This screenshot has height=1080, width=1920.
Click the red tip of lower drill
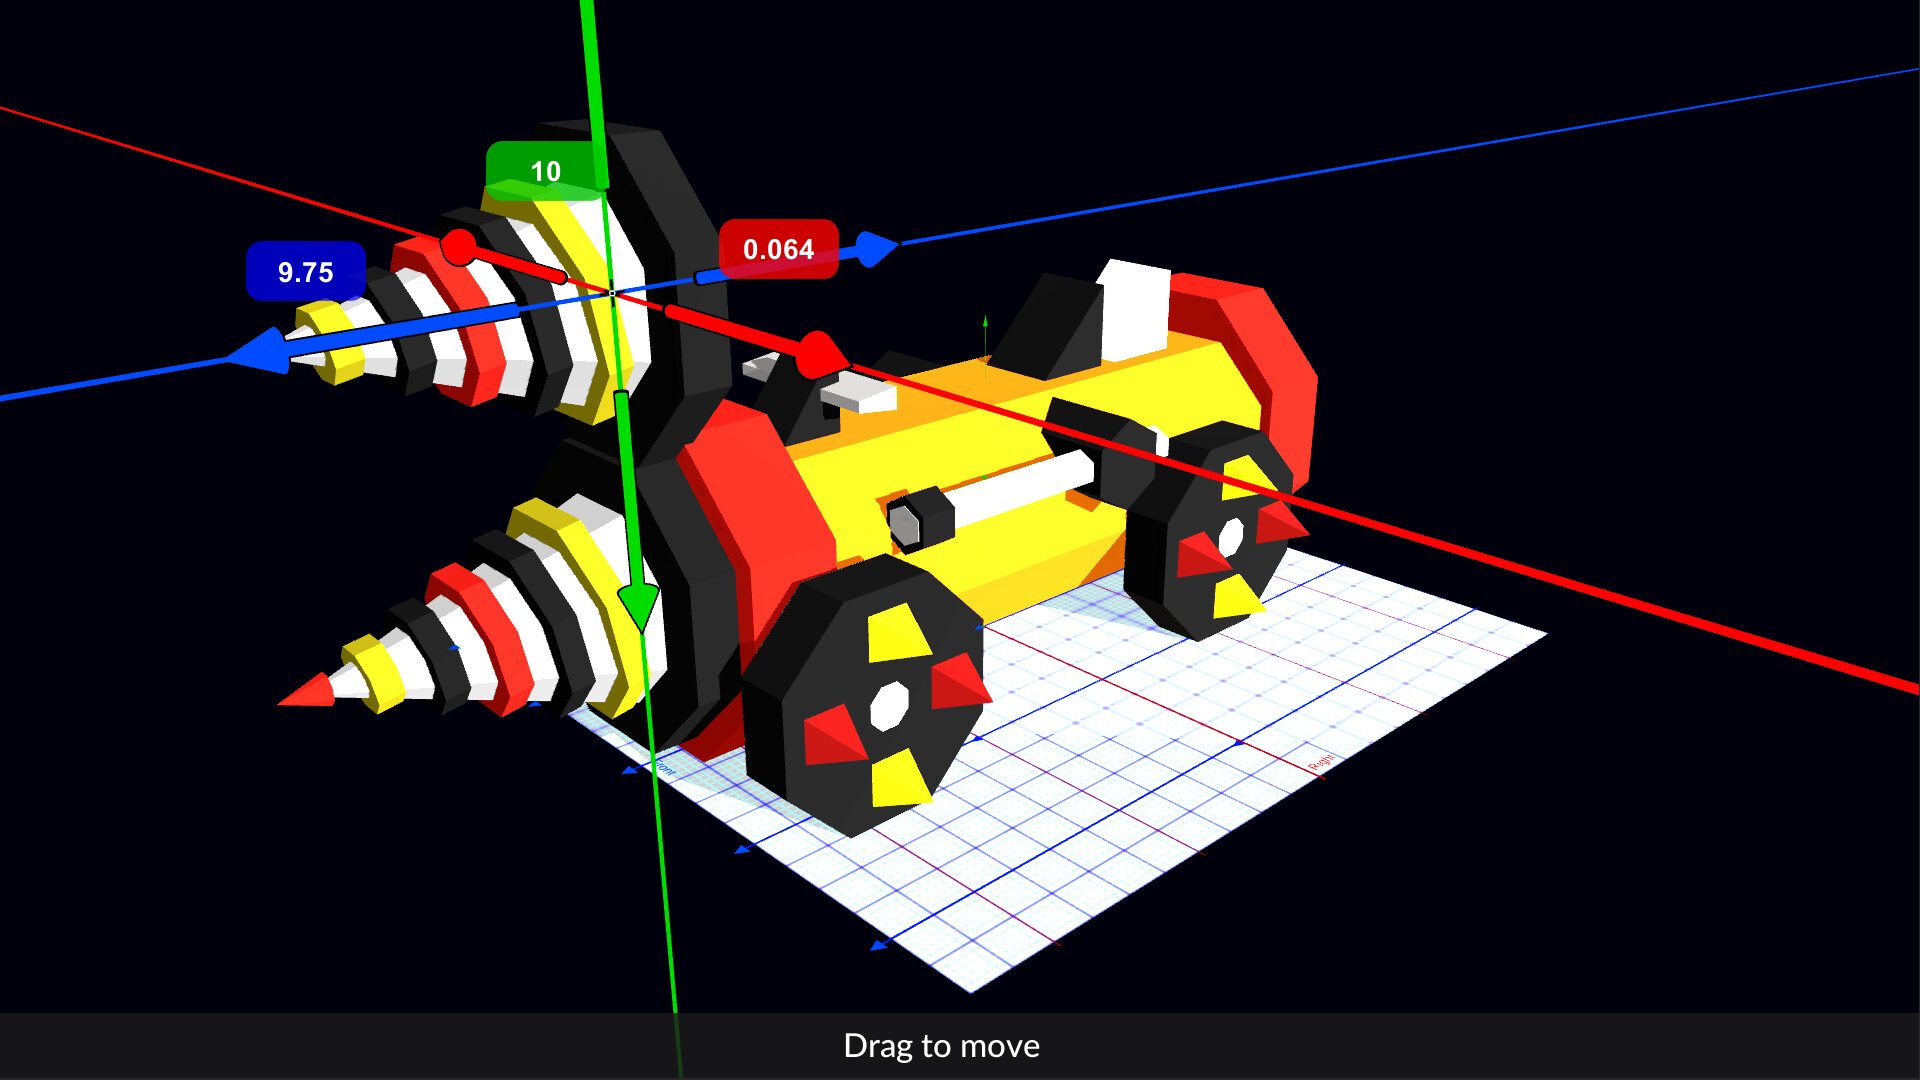[310, 692]
